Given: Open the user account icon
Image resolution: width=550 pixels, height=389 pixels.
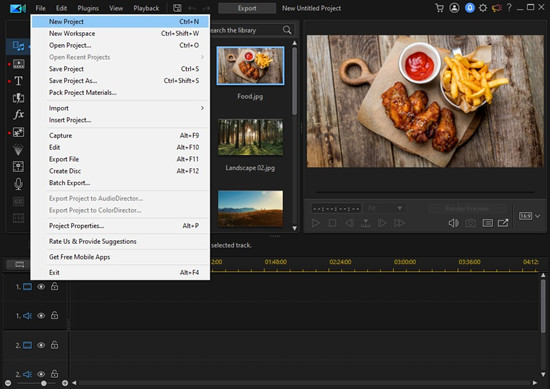Looking at the screenshot, I should tap(454, 8).
